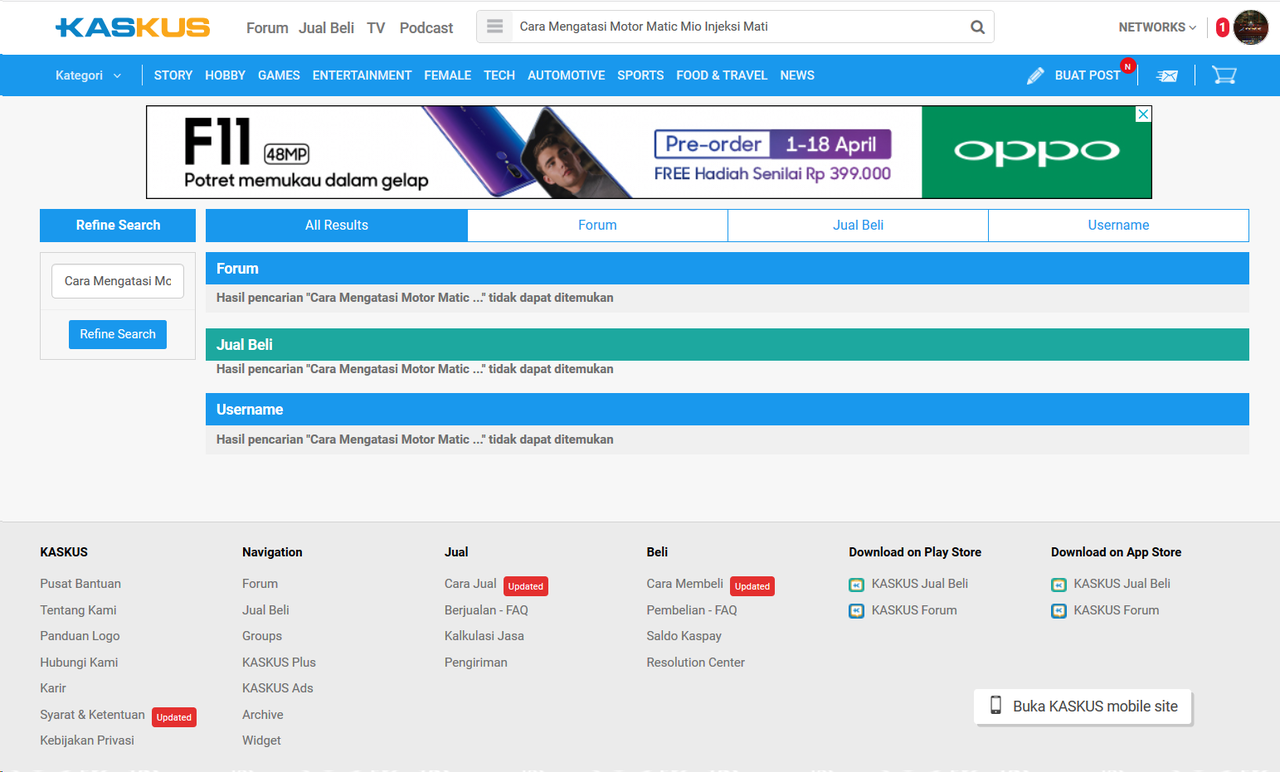Open Syarat & Ketentuan footer link
The width and height of the screenshot is (1280, 772).
[92, 715]
